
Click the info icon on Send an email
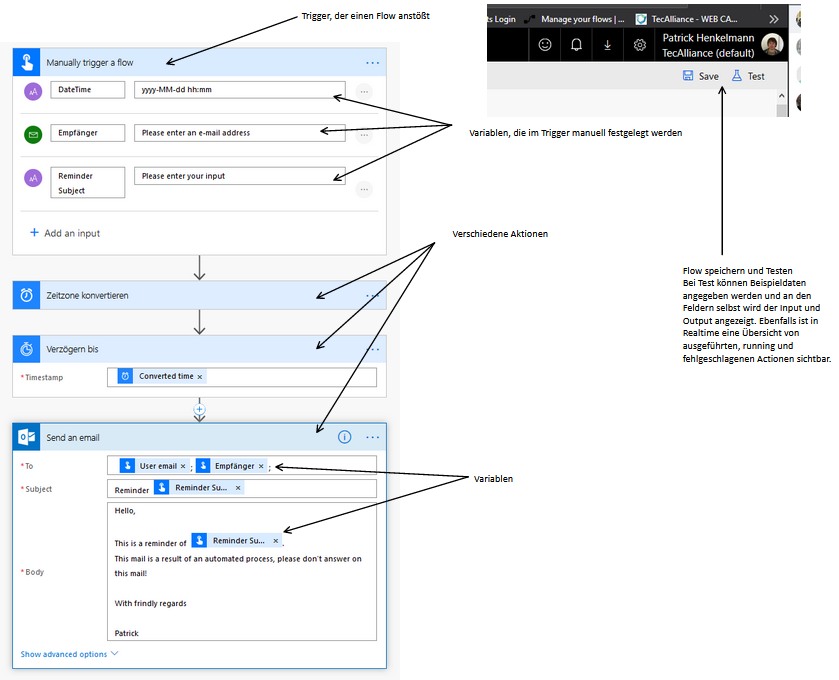344,437
